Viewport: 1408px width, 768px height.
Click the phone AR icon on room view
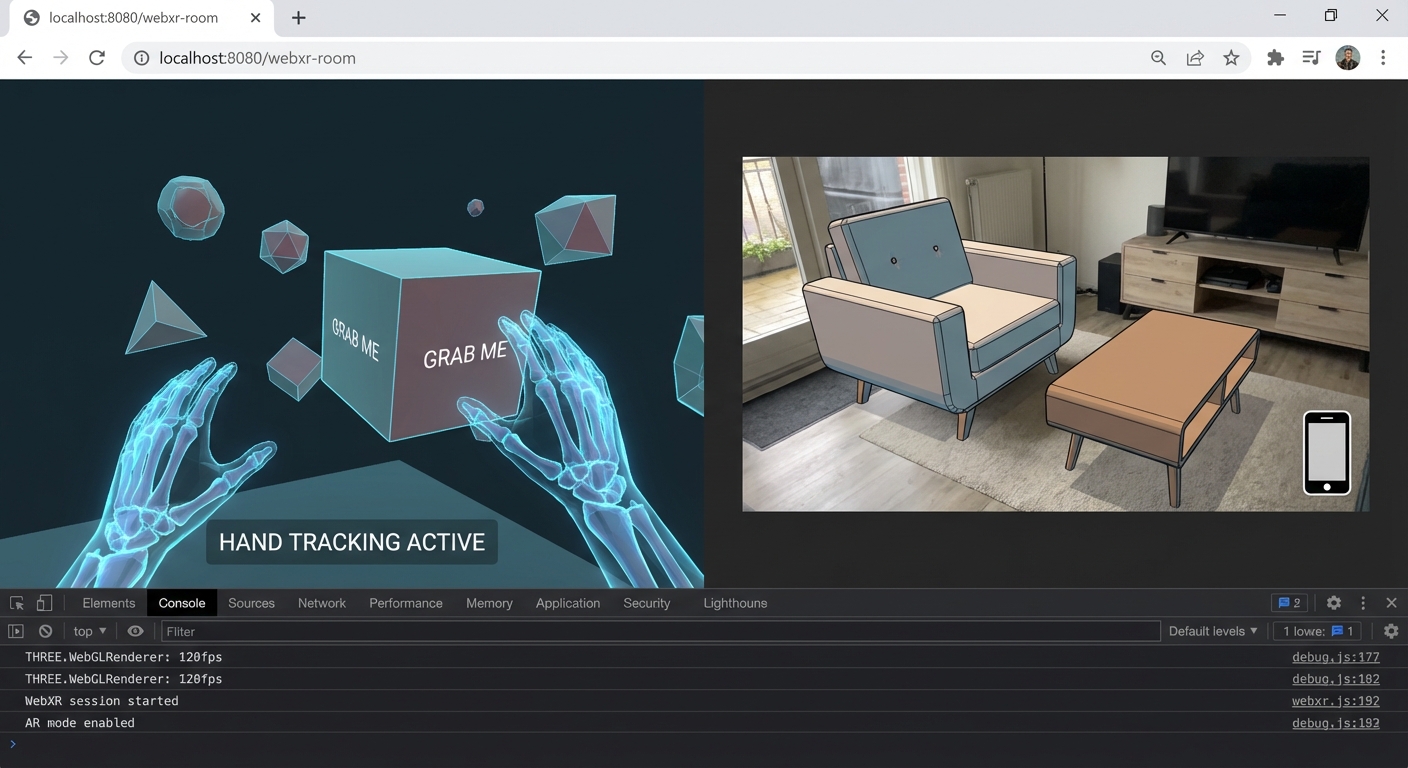(x=1326, y=453)
